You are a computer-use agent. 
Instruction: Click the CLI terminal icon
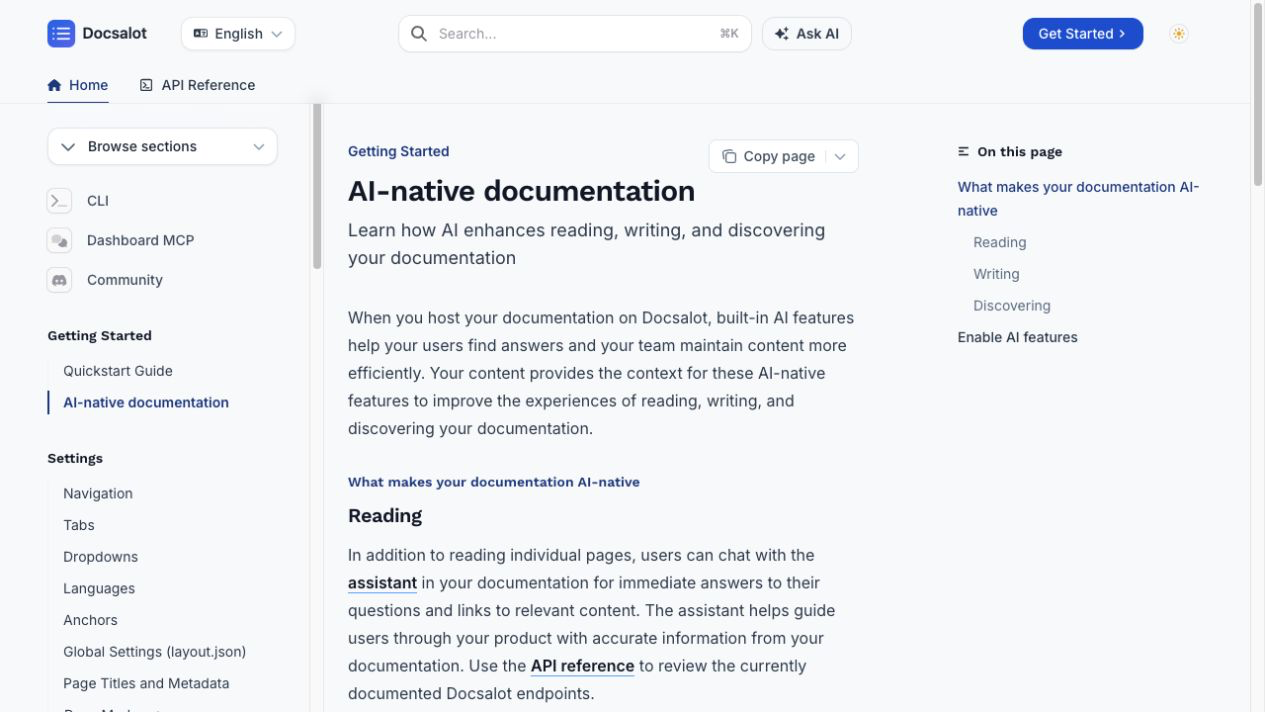click(x=59, y=201)
